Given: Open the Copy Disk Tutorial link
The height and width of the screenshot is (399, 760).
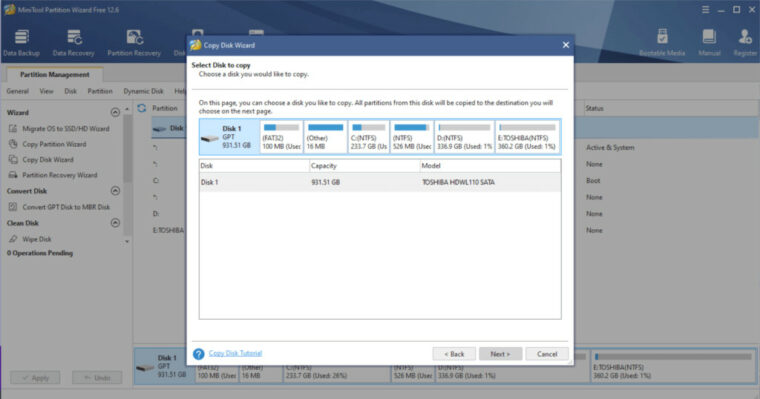Looking at the screenshot, I should [x=236, y=353].
